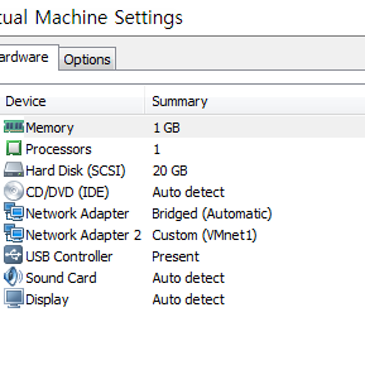Select the Display device label
The image size is (365, 365).
47,300
